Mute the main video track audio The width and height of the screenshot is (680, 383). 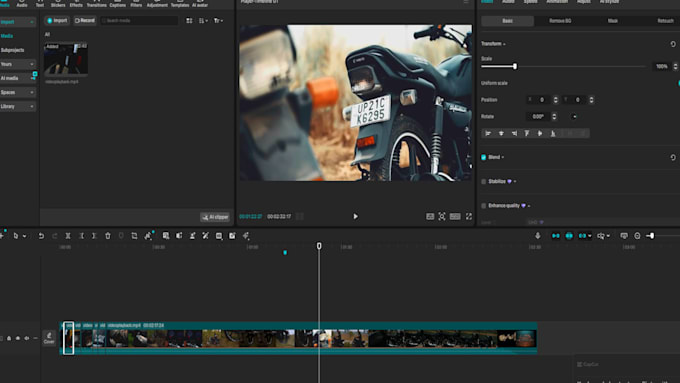pos(27,338)
